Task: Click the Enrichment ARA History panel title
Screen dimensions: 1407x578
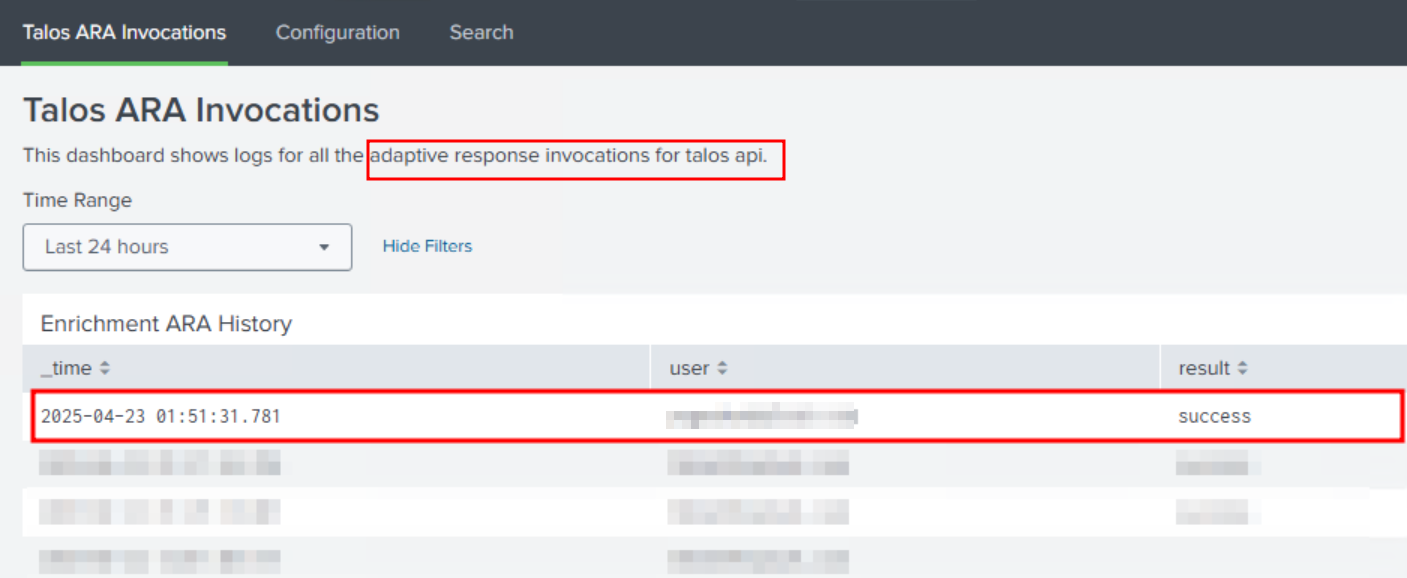Action: [x=166, y=324]
